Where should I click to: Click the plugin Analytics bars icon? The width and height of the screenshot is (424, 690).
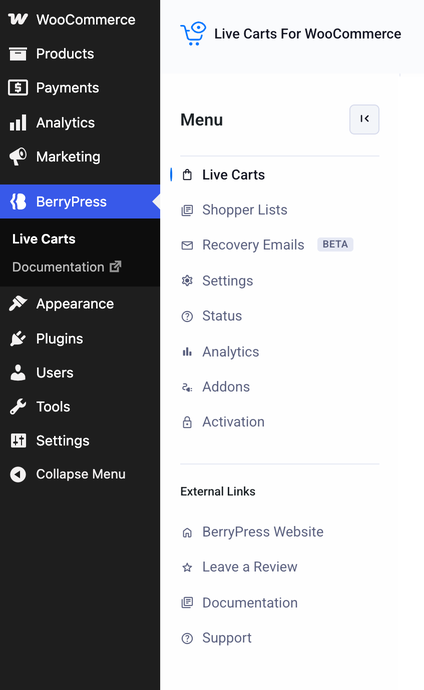187,352
